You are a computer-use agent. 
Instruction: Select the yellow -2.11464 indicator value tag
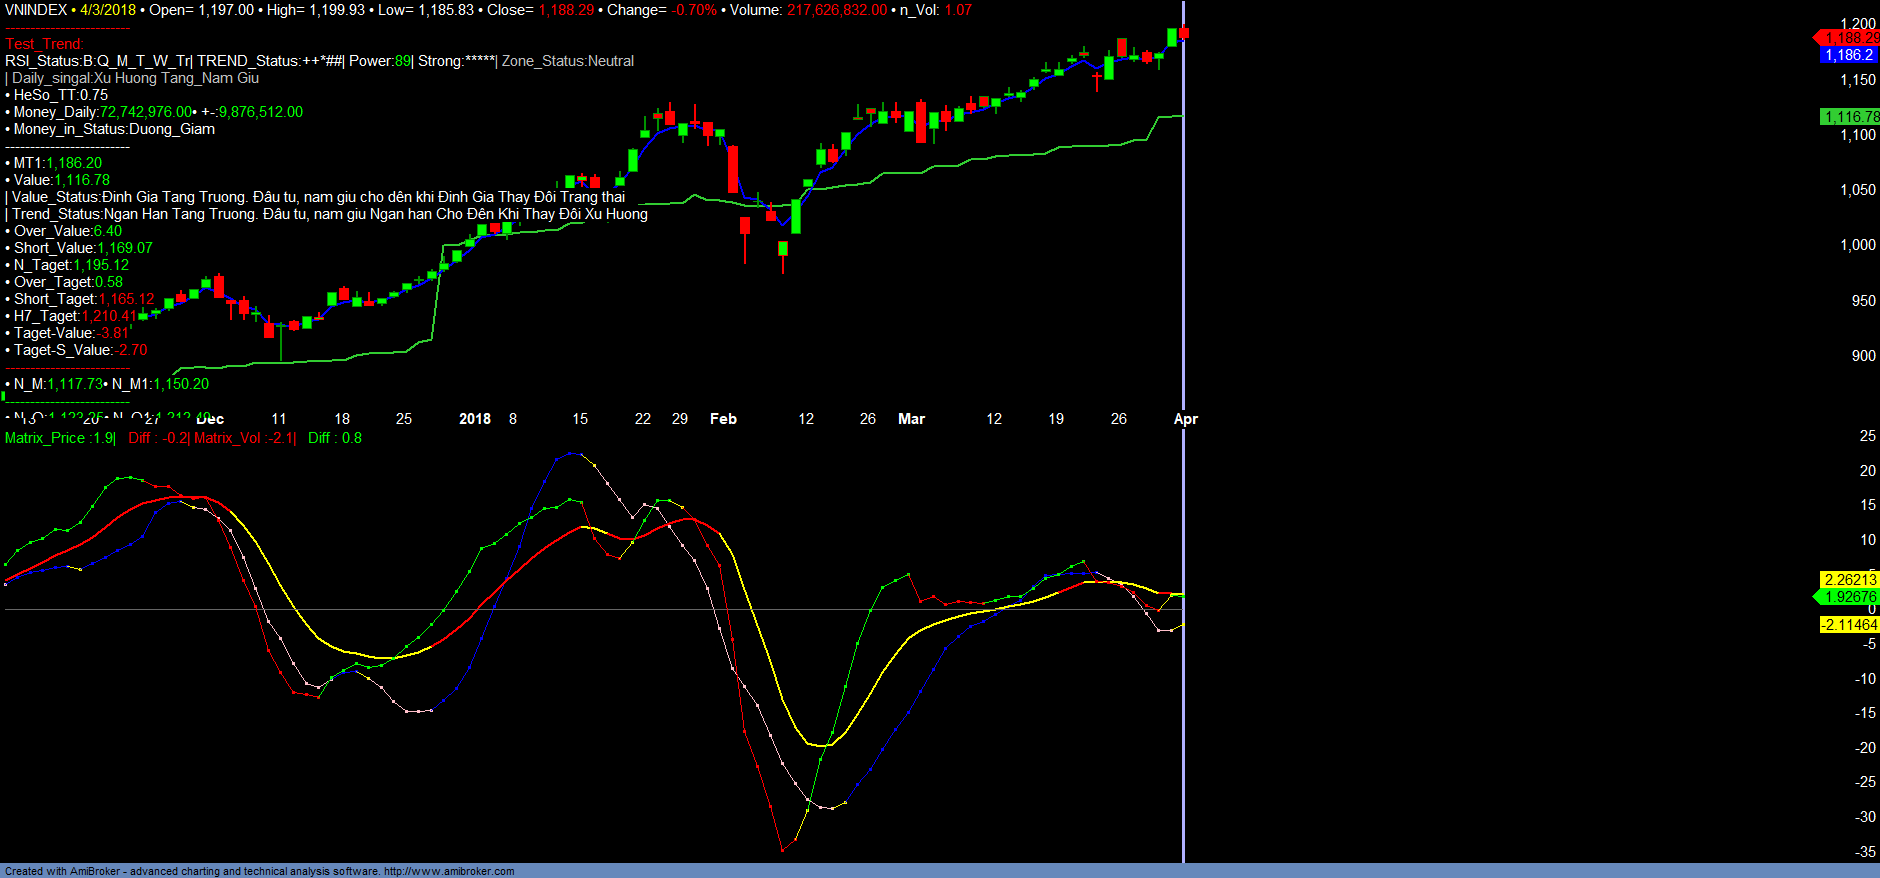point(1849,625)
